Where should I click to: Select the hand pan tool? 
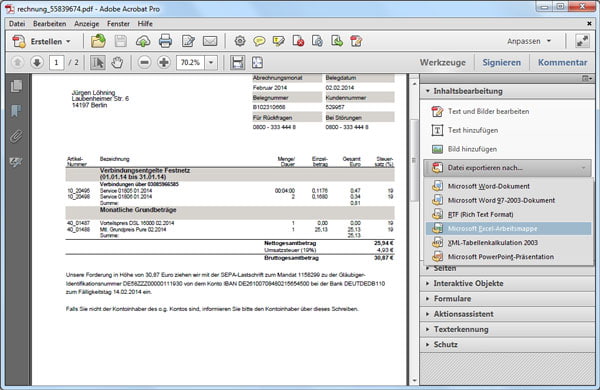pyautogui.click(x=117, y=62)
